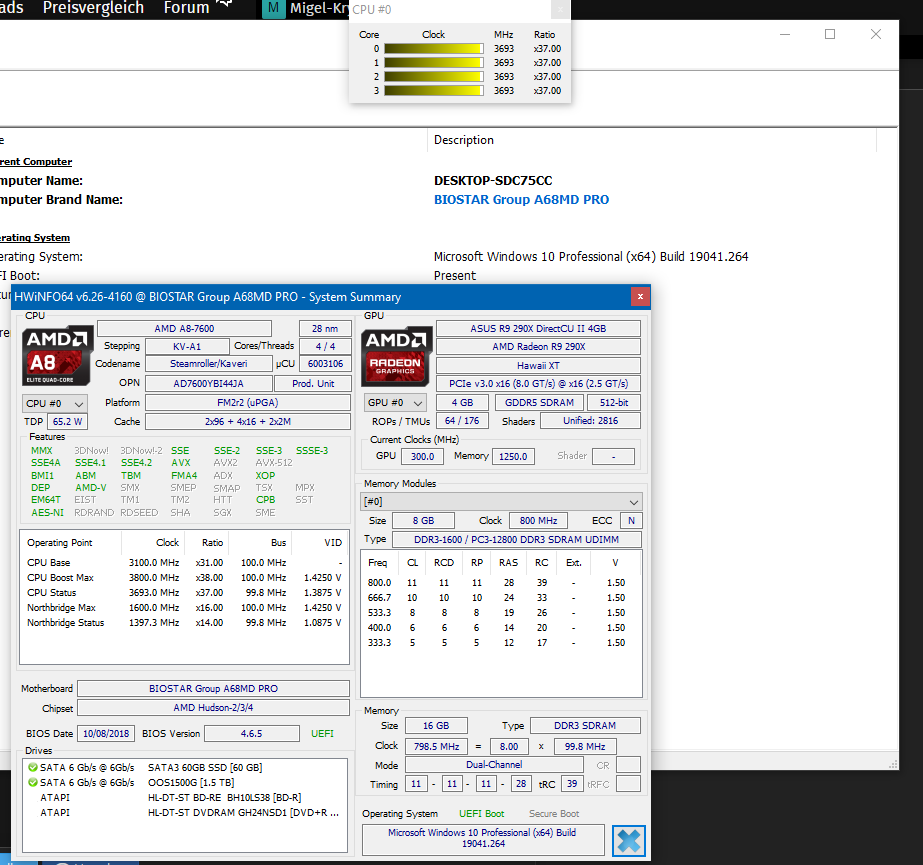Viewport: 923px width, 865px height.
Task: Click the HL-DT-ST BD-RE BH10LS38 drive entry
Action: tap(224, 797)
